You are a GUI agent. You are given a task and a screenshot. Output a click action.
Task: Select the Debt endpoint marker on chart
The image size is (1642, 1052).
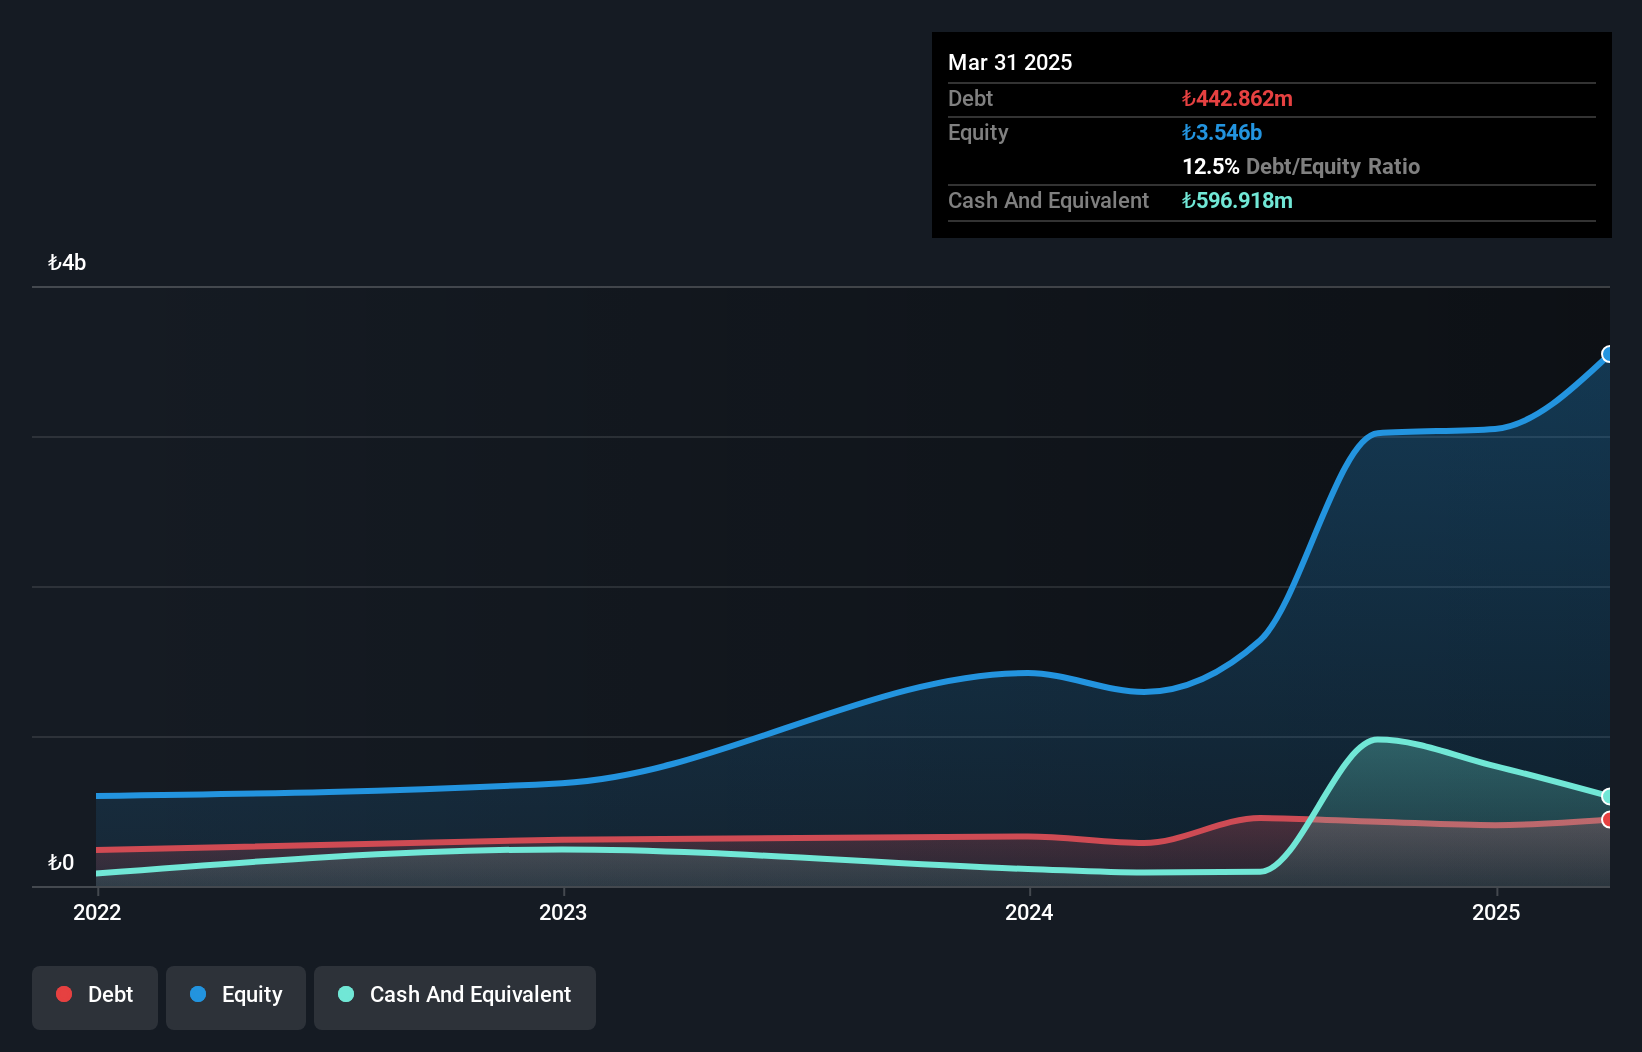click(x=1608, y=820)
